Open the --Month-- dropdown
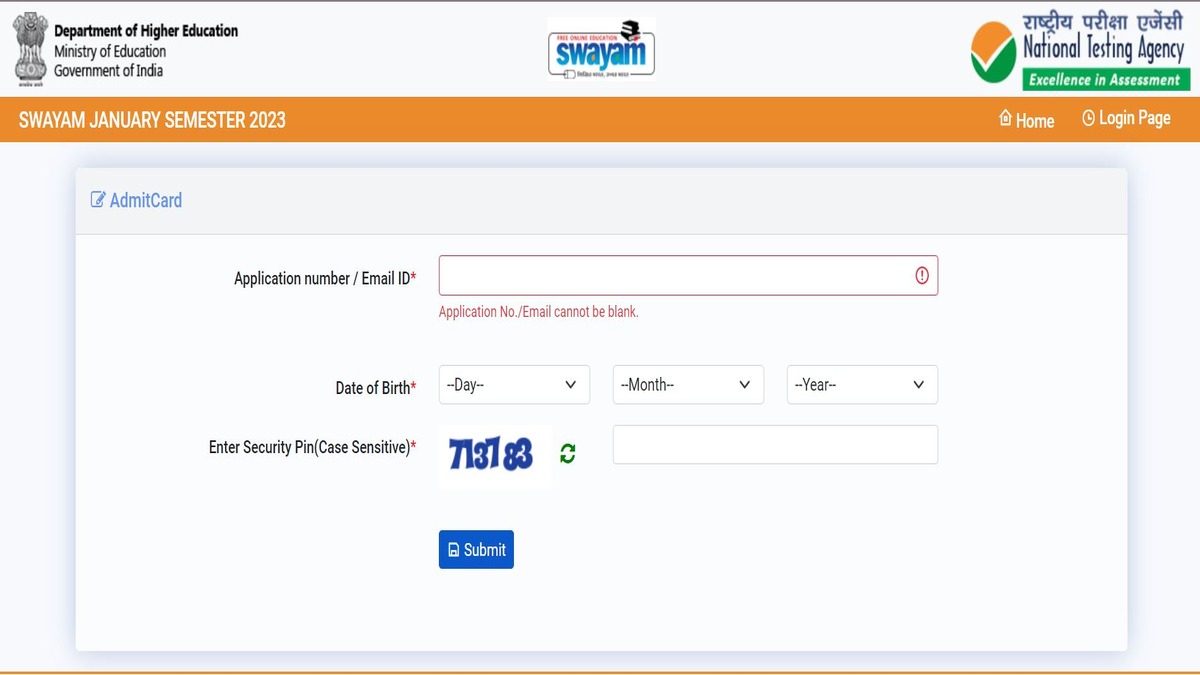1200x675 pixels. 687,384
